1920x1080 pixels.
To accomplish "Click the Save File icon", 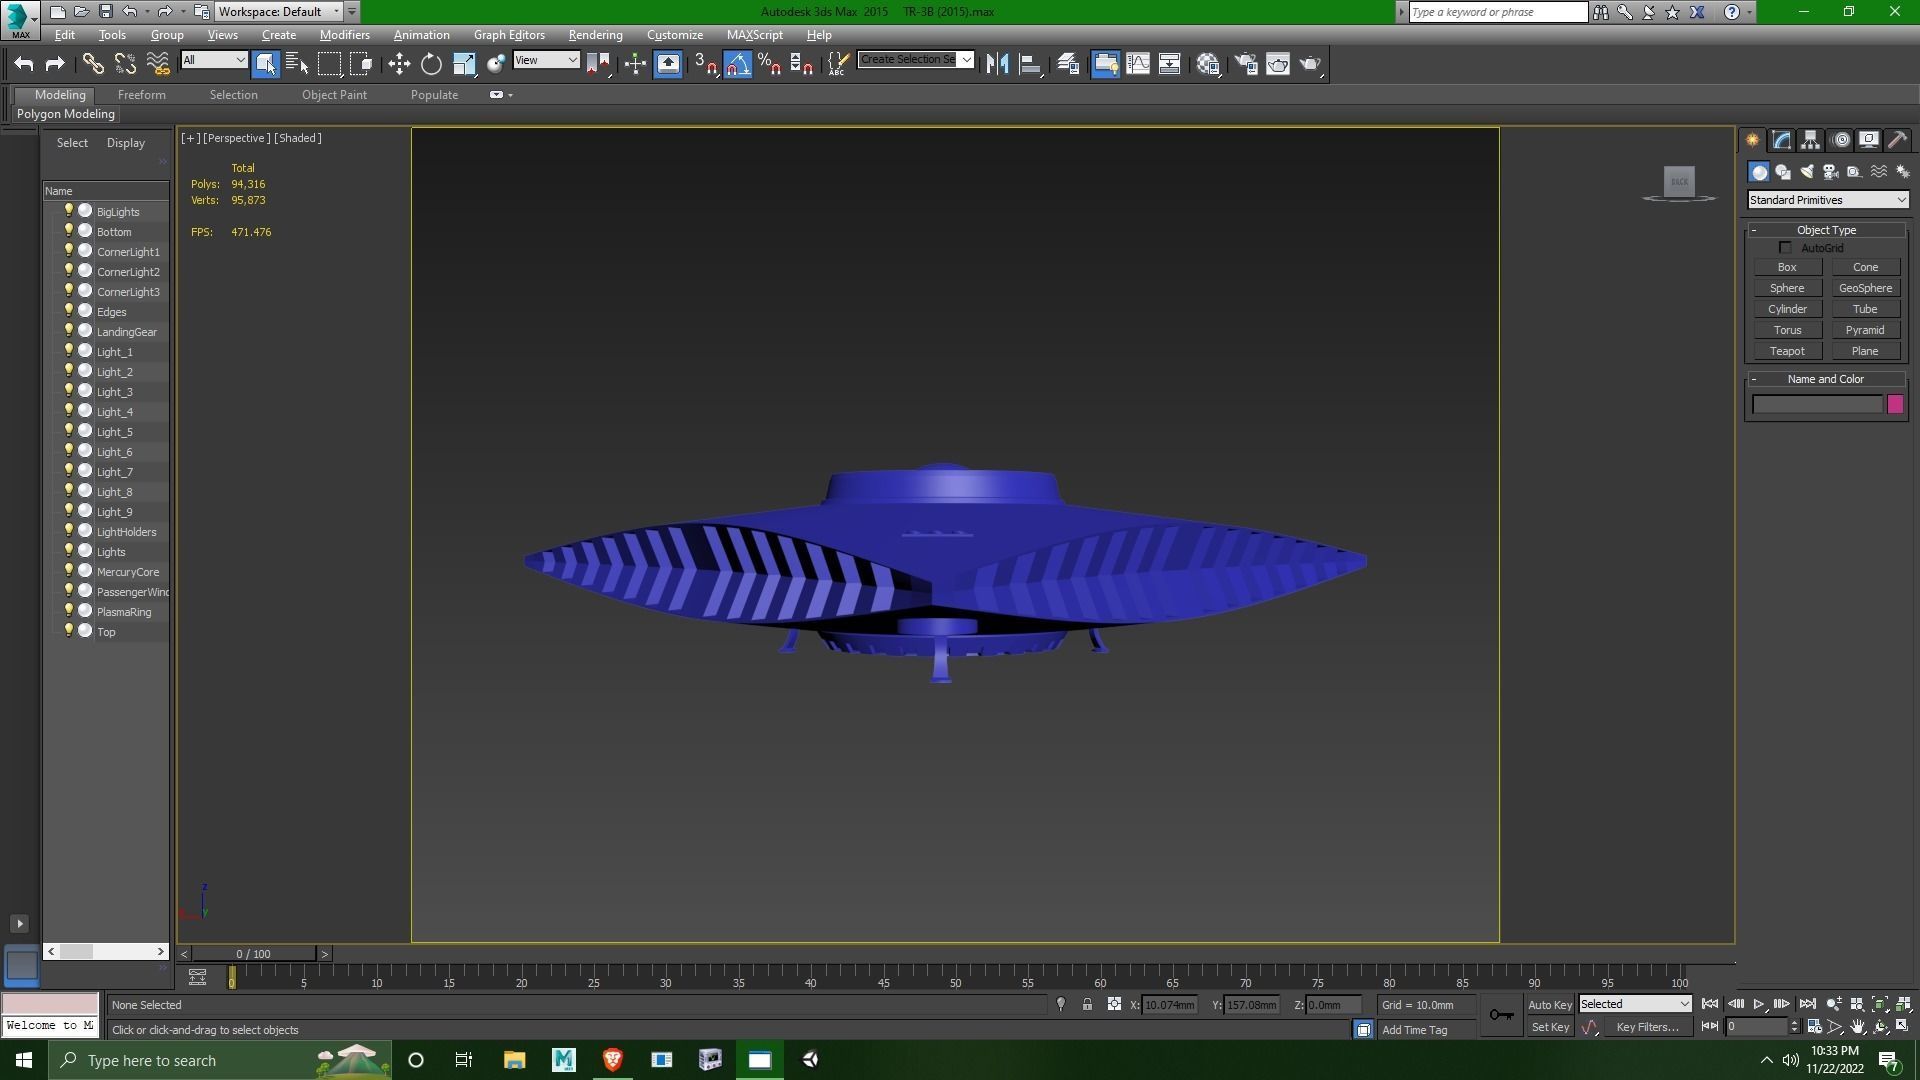I will point(105,12).
